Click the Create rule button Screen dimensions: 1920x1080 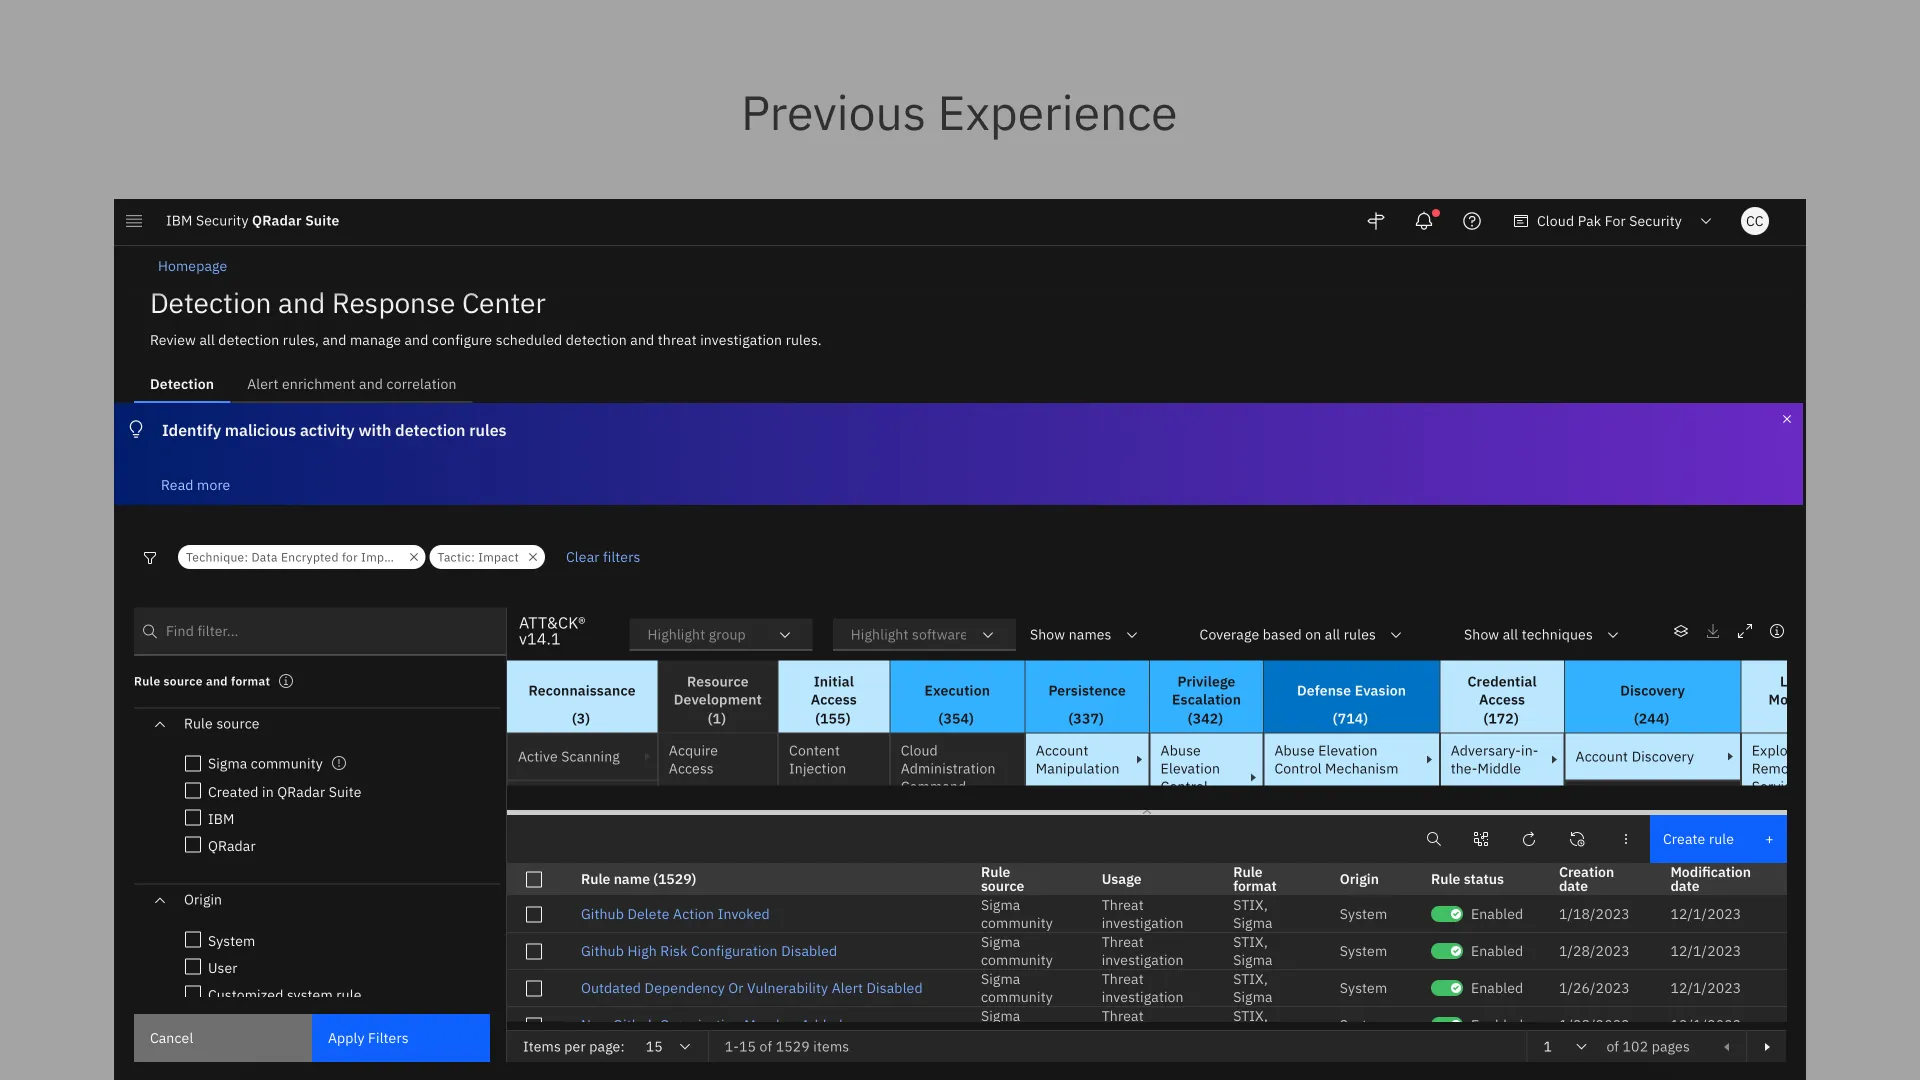pyautogui.click(x=1718, y=839)
